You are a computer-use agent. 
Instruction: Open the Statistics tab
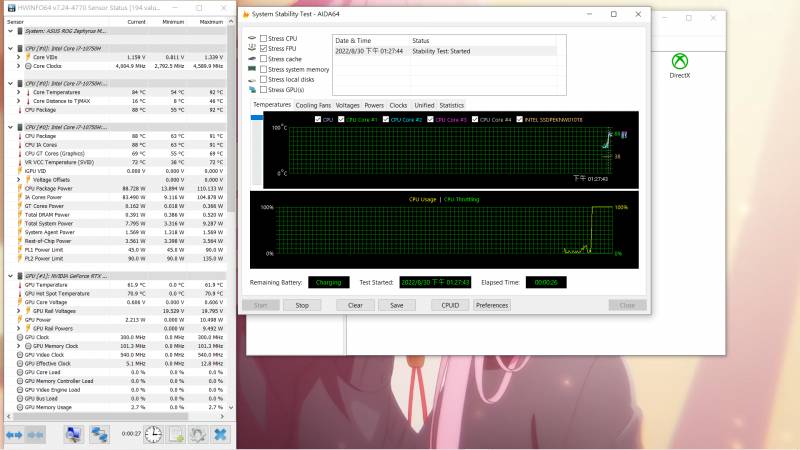tap(452, 105)
